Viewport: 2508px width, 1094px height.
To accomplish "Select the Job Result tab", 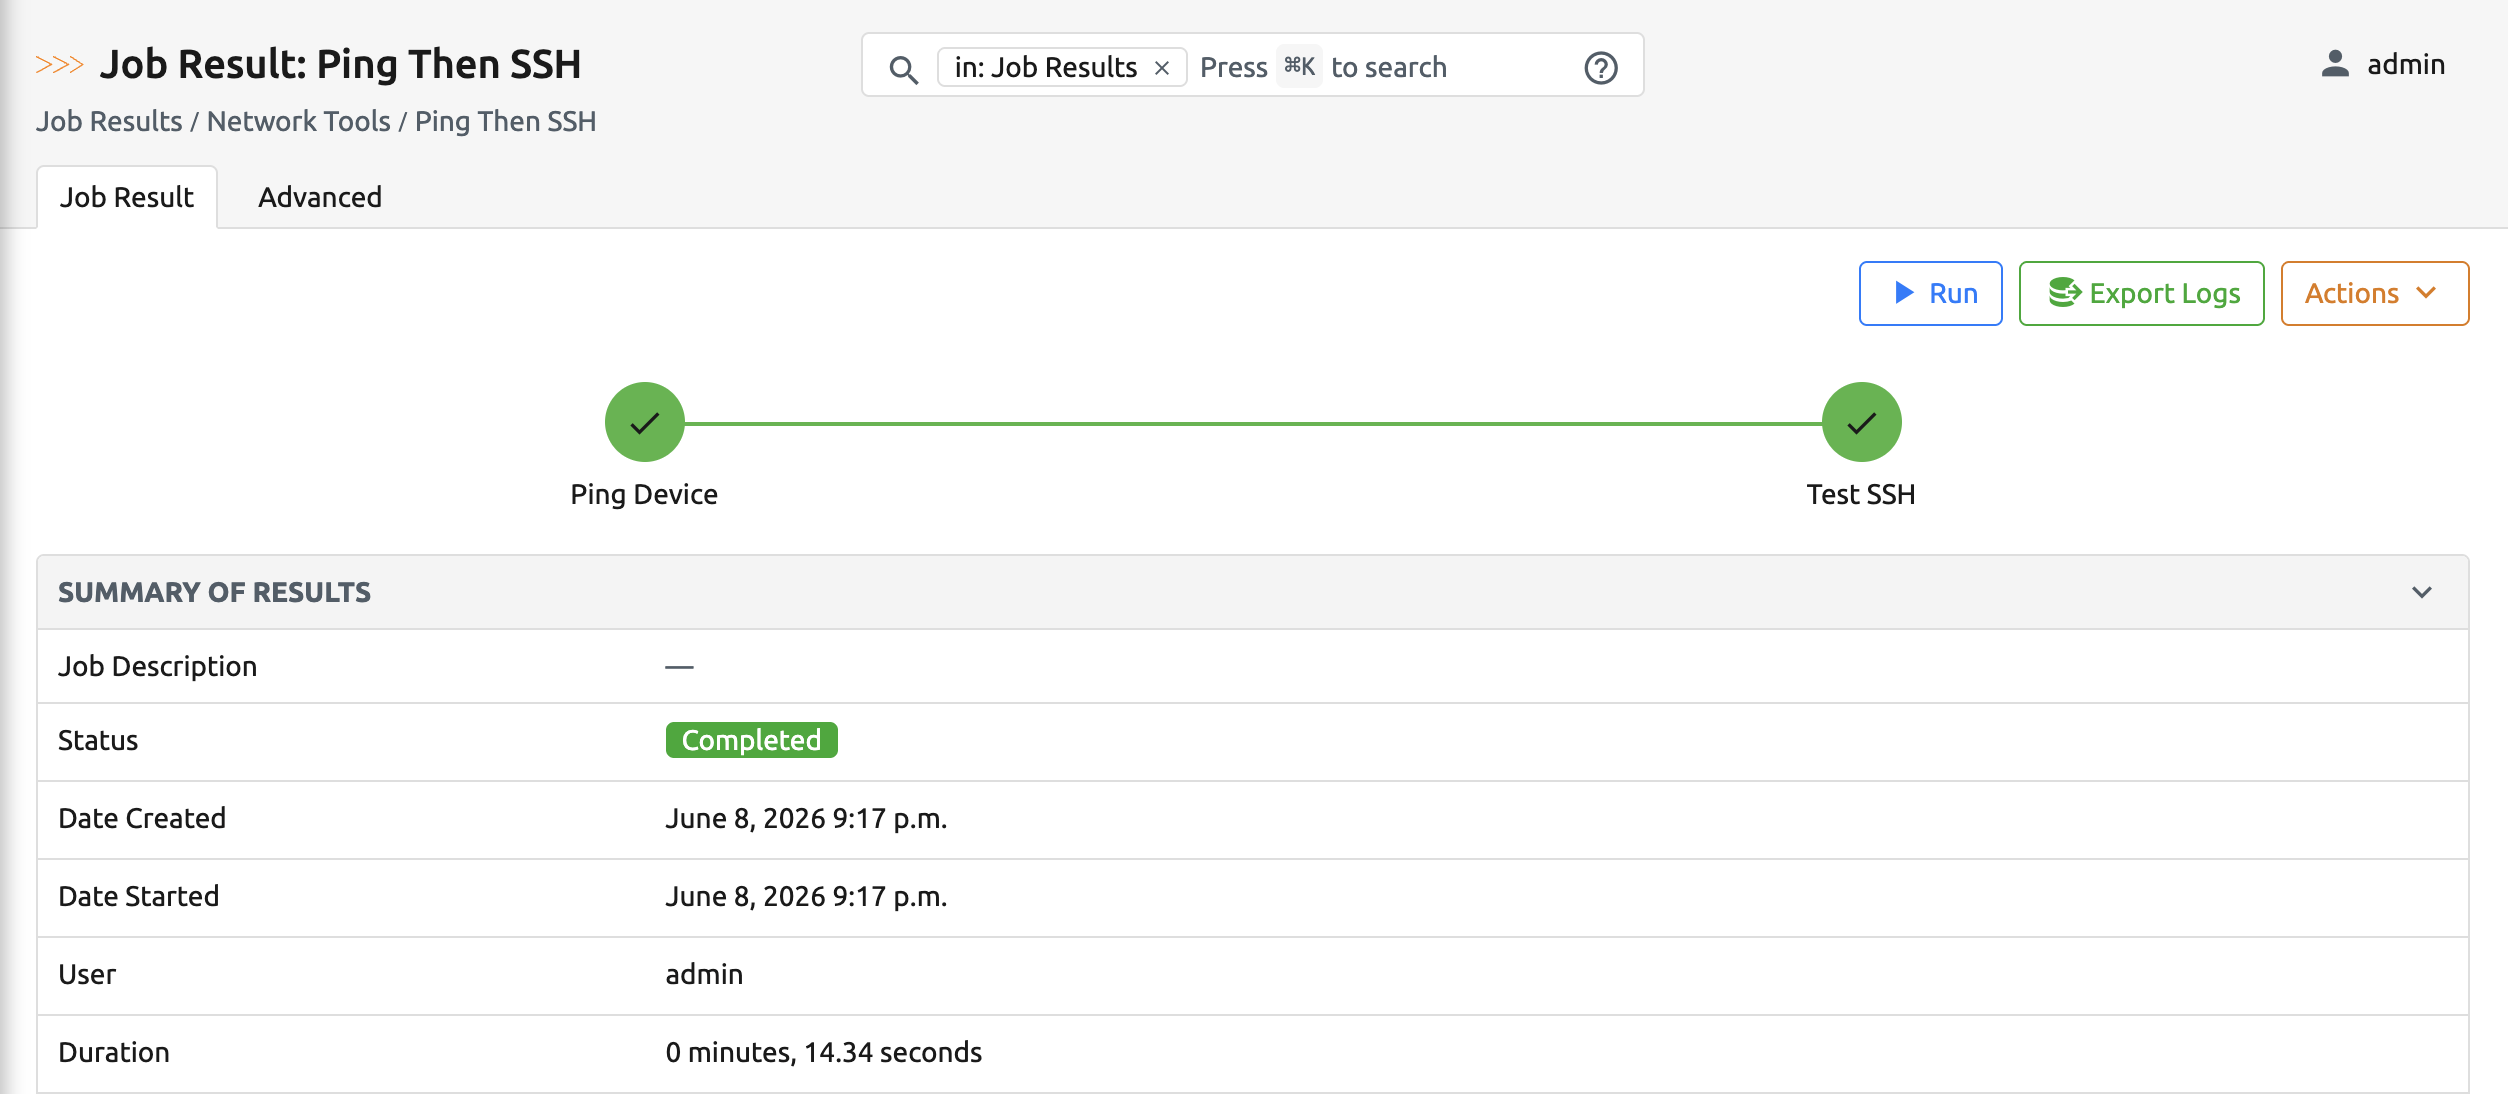I will click(127, 197).
